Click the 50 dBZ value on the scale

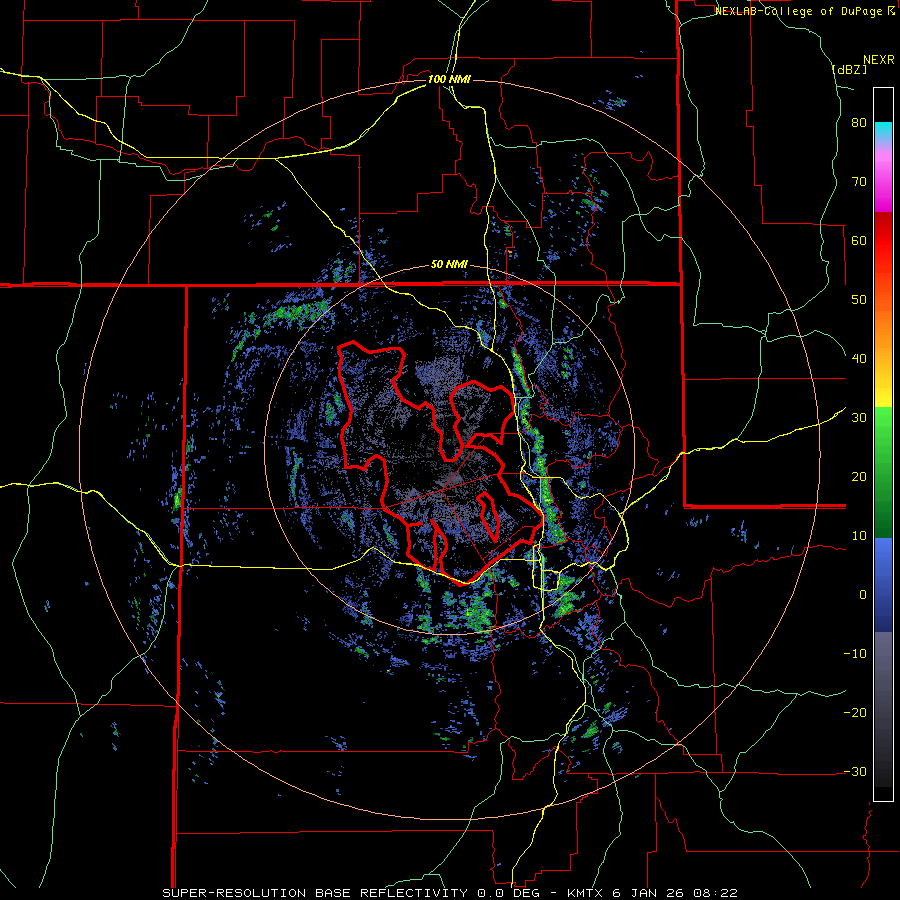859,300
